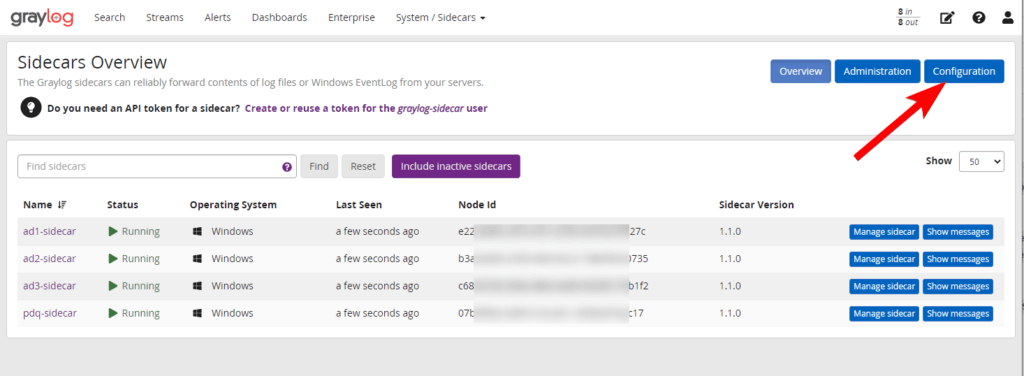Open the Create or reuse a token link
1024x376 pixels.
pos(366,108)
